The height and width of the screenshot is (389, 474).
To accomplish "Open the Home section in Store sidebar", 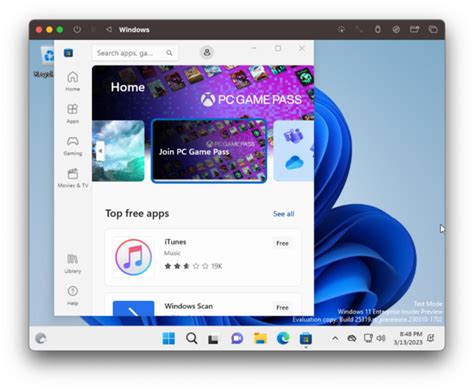I will coord(73,81).
